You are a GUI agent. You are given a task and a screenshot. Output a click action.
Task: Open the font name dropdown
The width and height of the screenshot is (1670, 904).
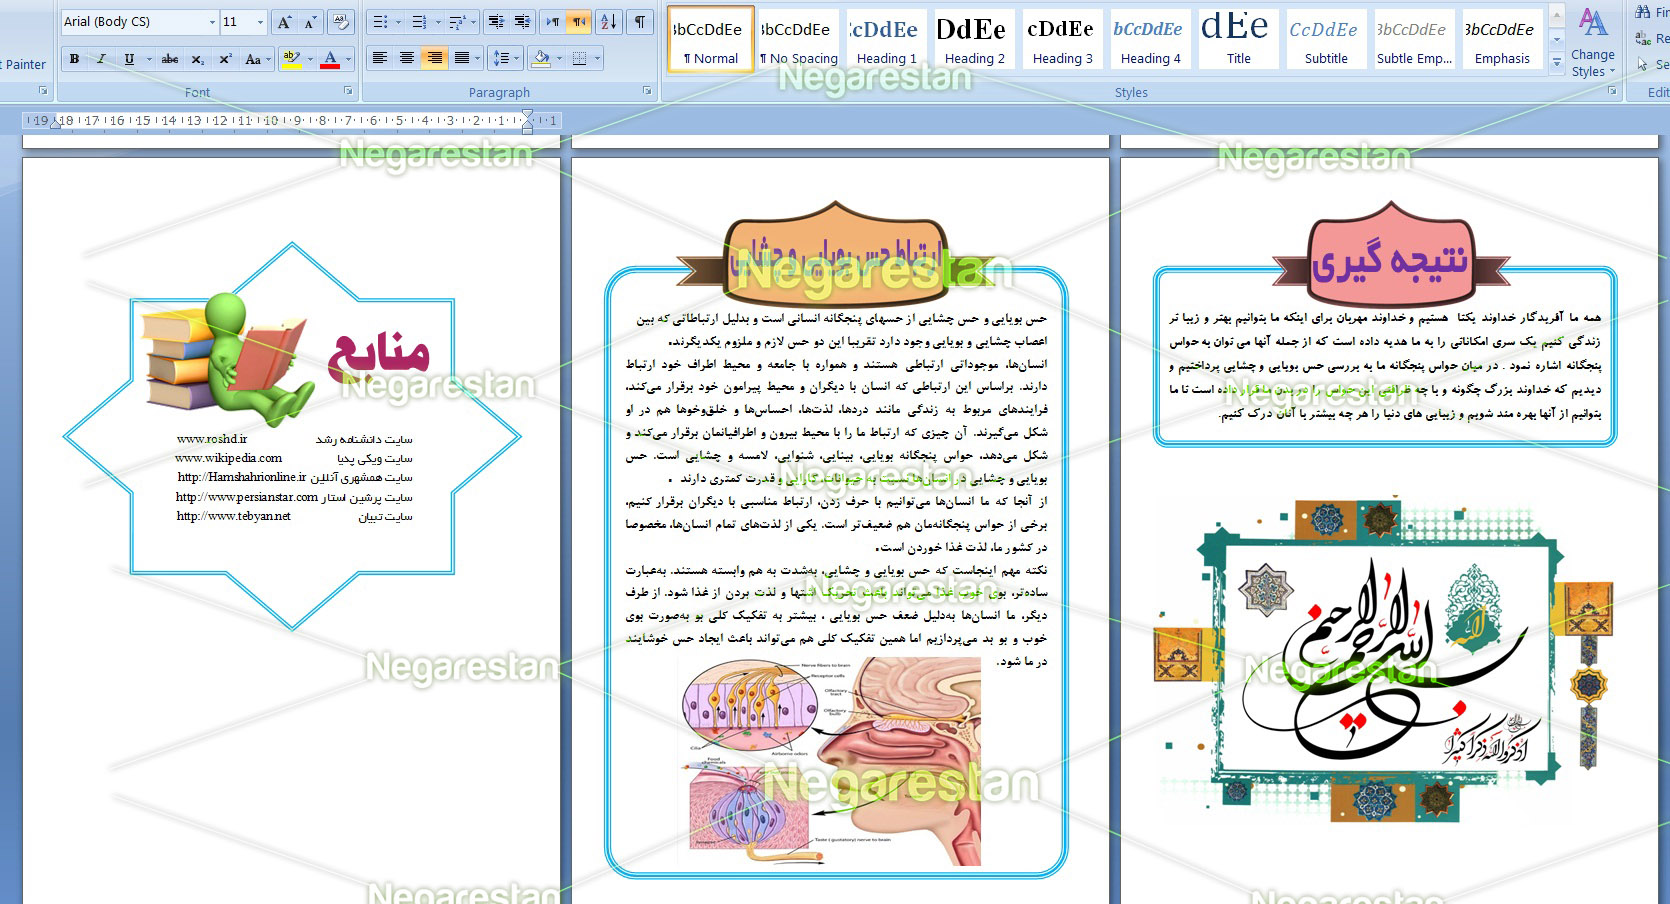point(212,22)
